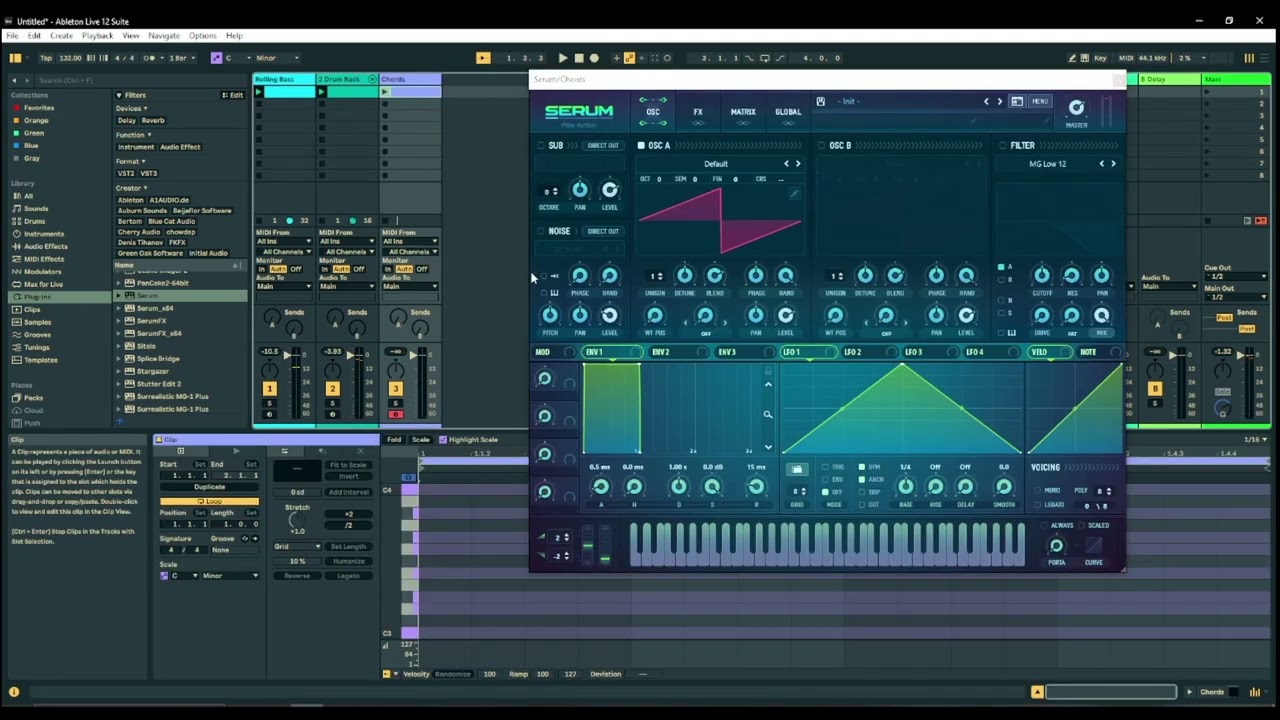The width and height of the screenshot is (1280, 720).
Task: Switch to Serum's GLOBAL tab
Action: click(788, 112)
